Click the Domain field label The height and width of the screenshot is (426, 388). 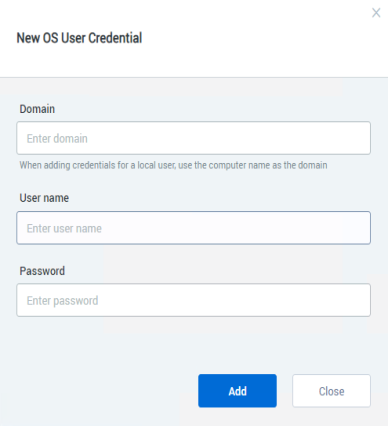[37, 109]
